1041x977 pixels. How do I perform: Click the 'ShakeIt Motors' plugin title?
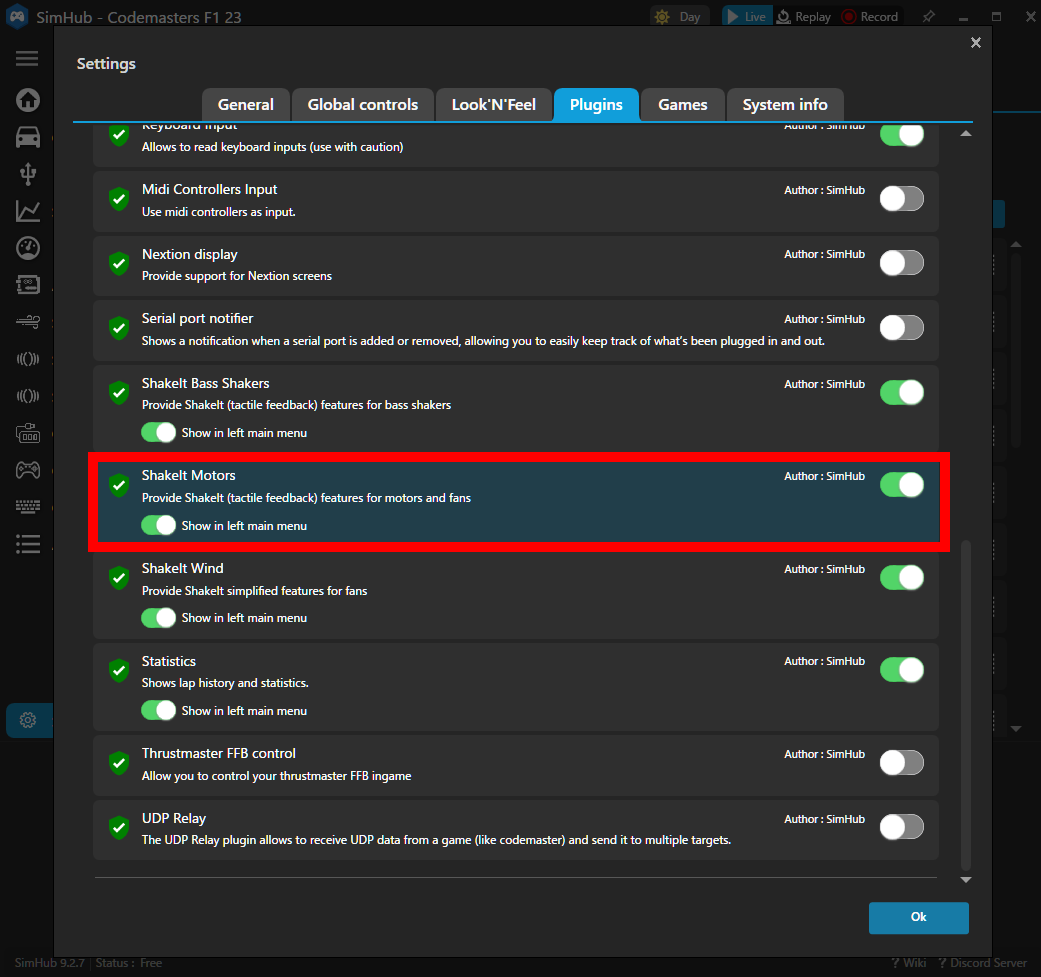point(189,475)
